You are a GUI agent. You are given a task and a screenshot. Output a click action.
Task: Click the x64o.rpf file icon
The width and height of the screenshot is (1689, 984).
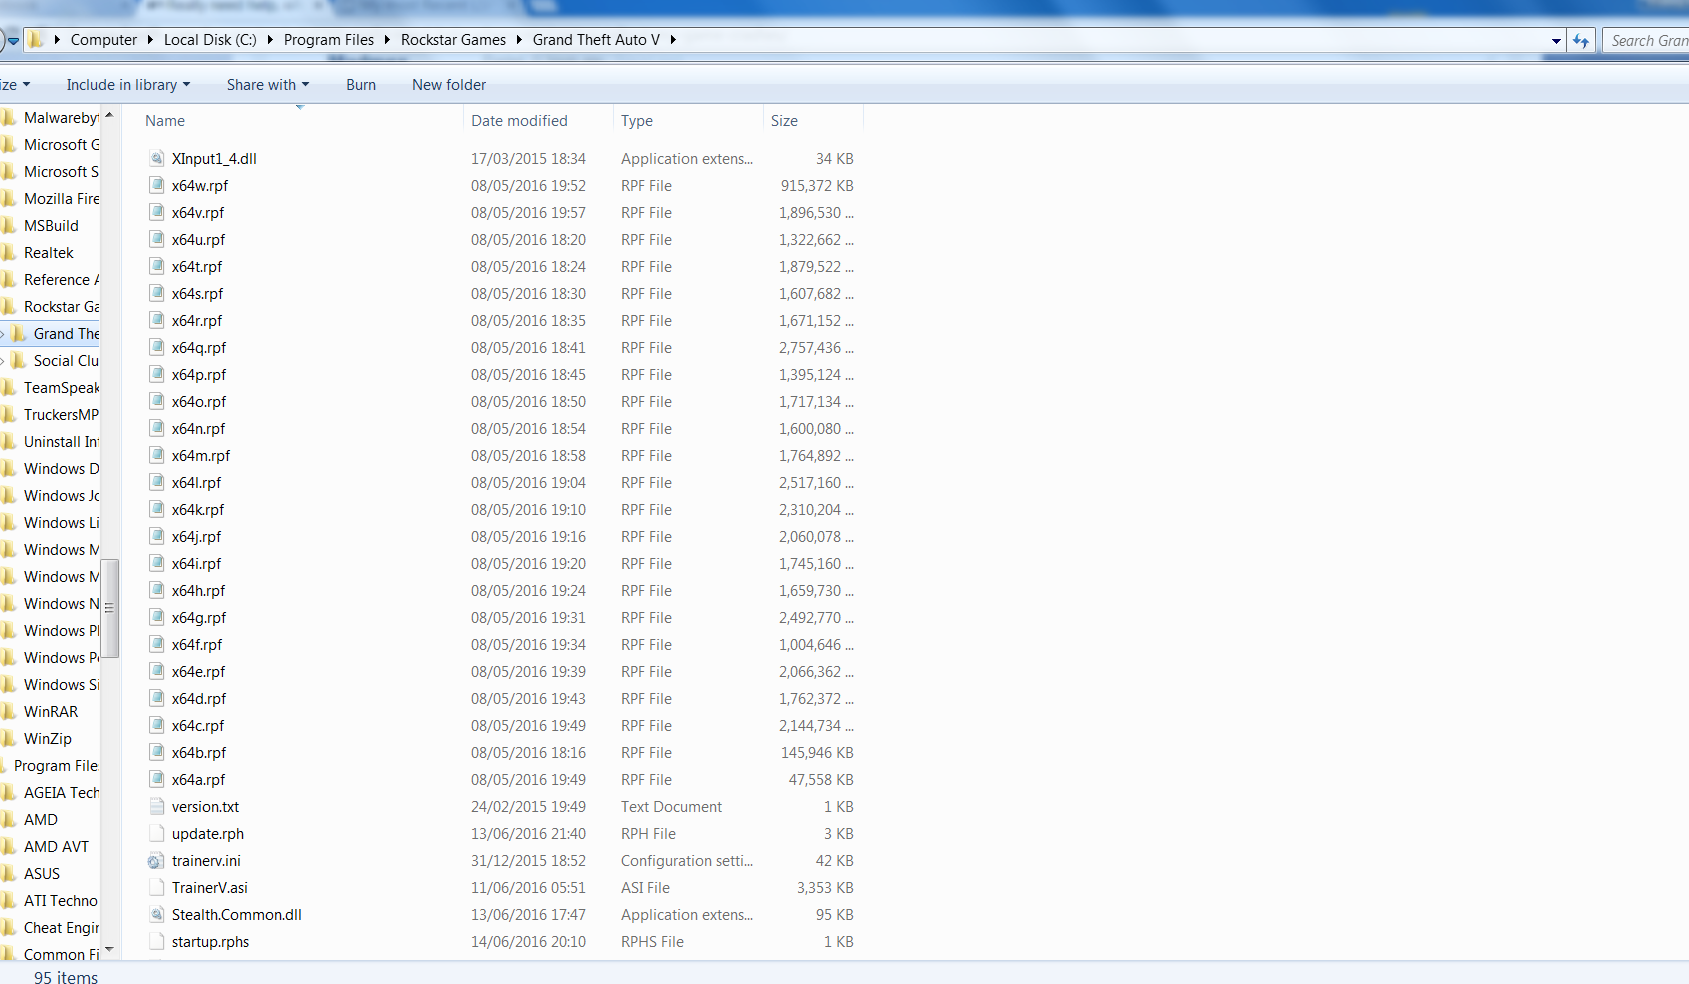(156, 401)
